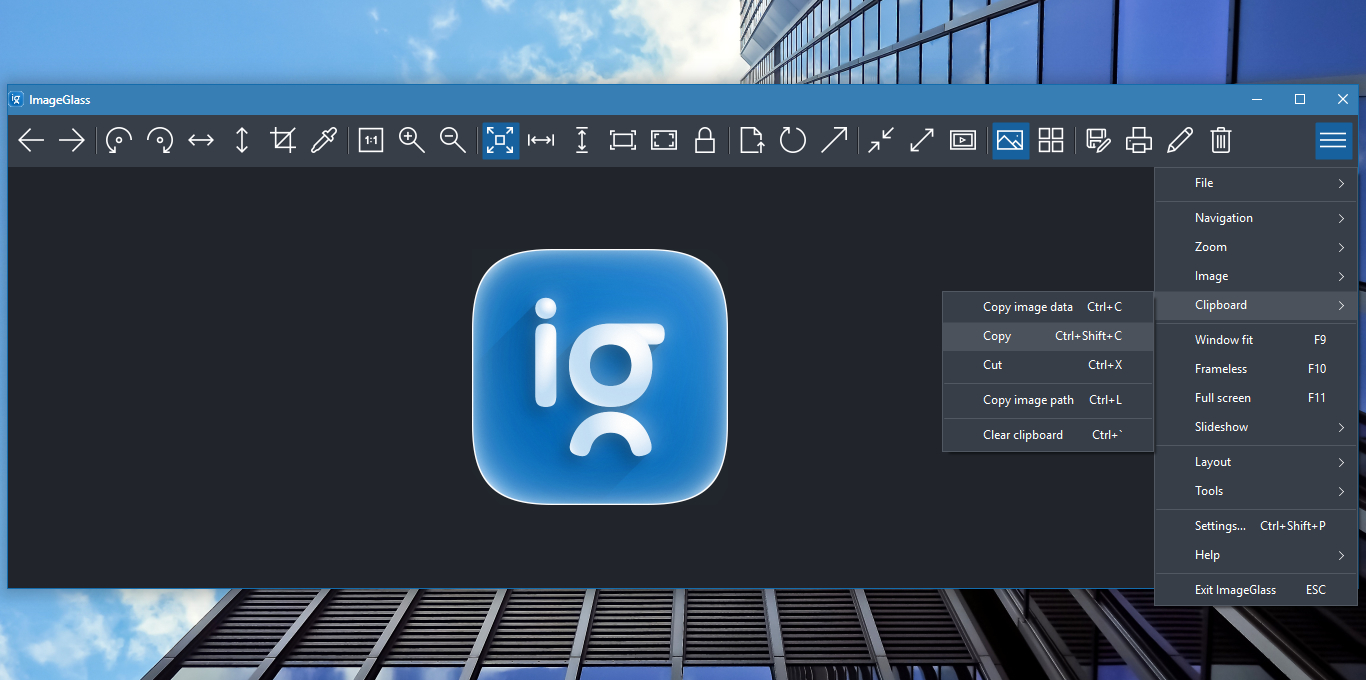The height and width of the screenshot is (680, 1366).
Task: Scale the image to fit
Action: (623, 141)
